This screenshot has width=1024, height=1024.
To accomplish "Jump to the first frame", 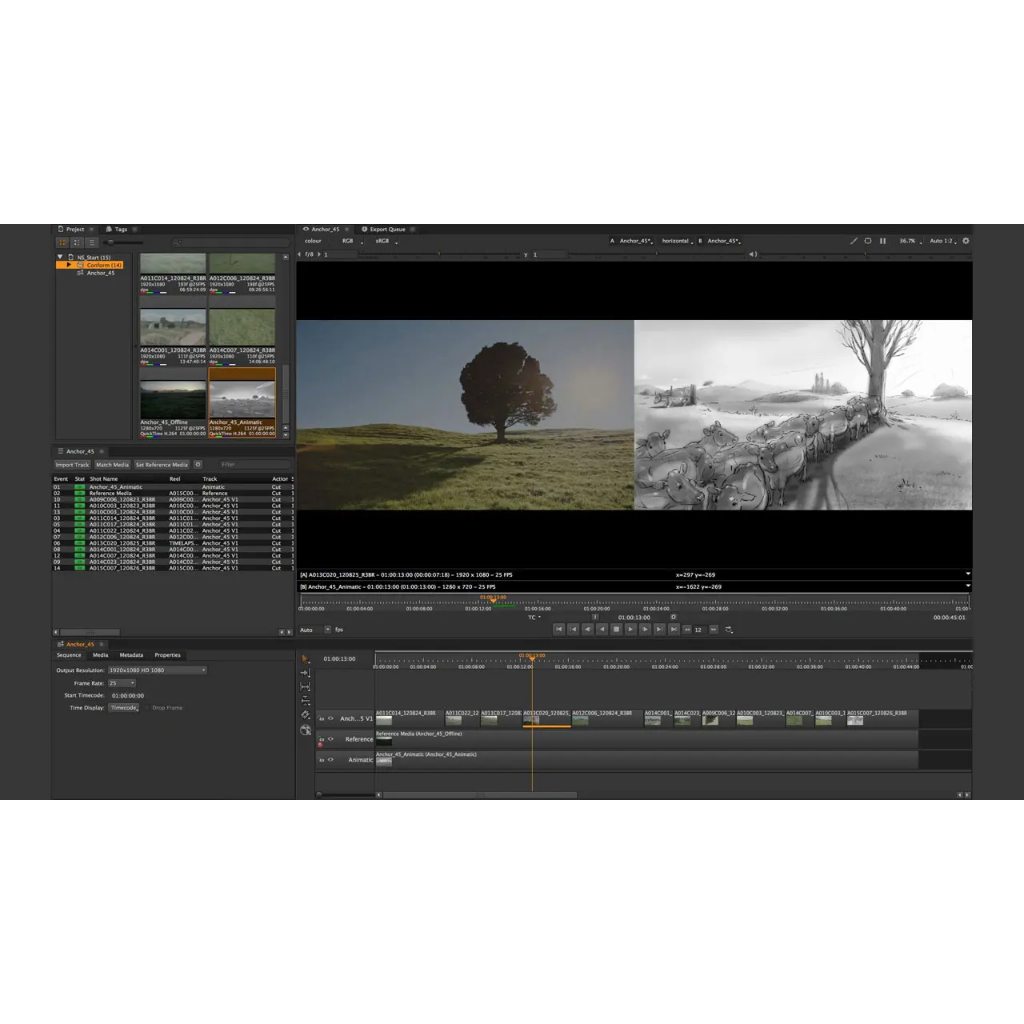I will click(x=559, y=629).
